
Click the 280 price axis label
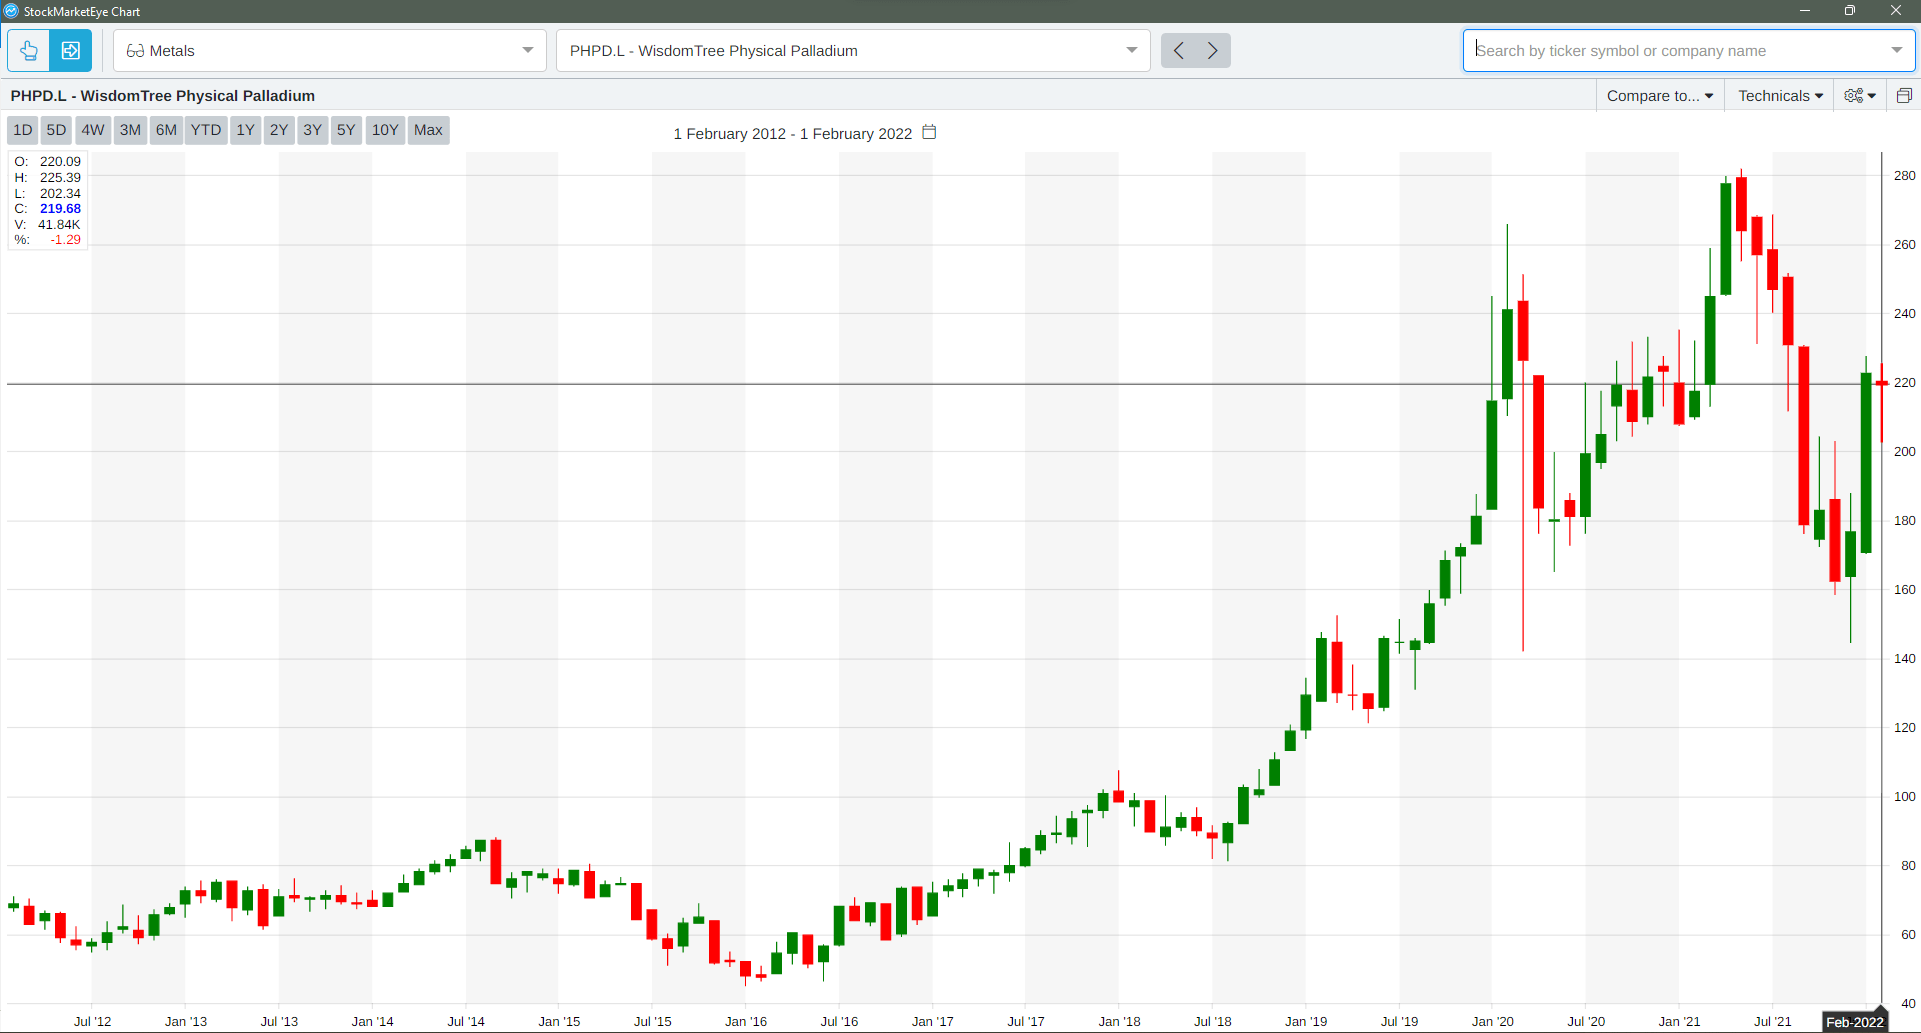(1904, 176)
